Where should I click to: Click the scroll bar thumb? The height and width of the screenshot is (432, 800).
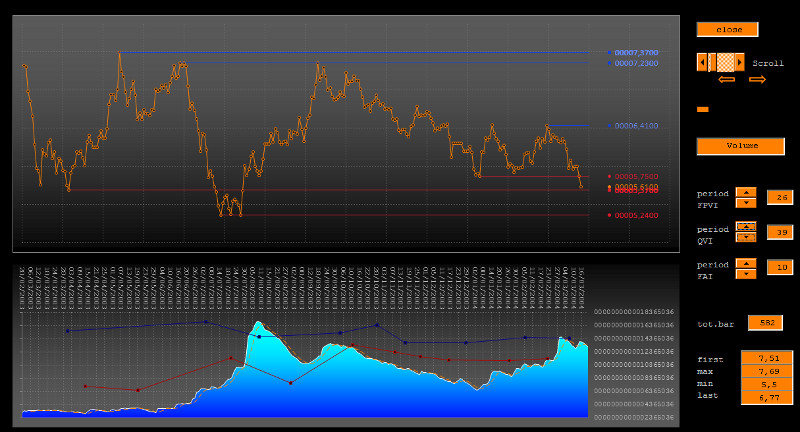tap(726, 62)
